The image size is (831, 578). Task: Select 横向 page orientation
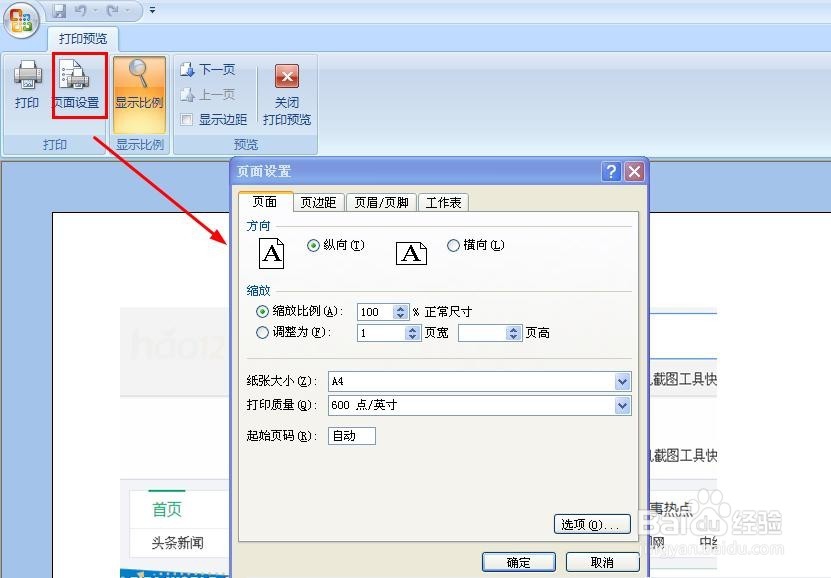(455, 245)
